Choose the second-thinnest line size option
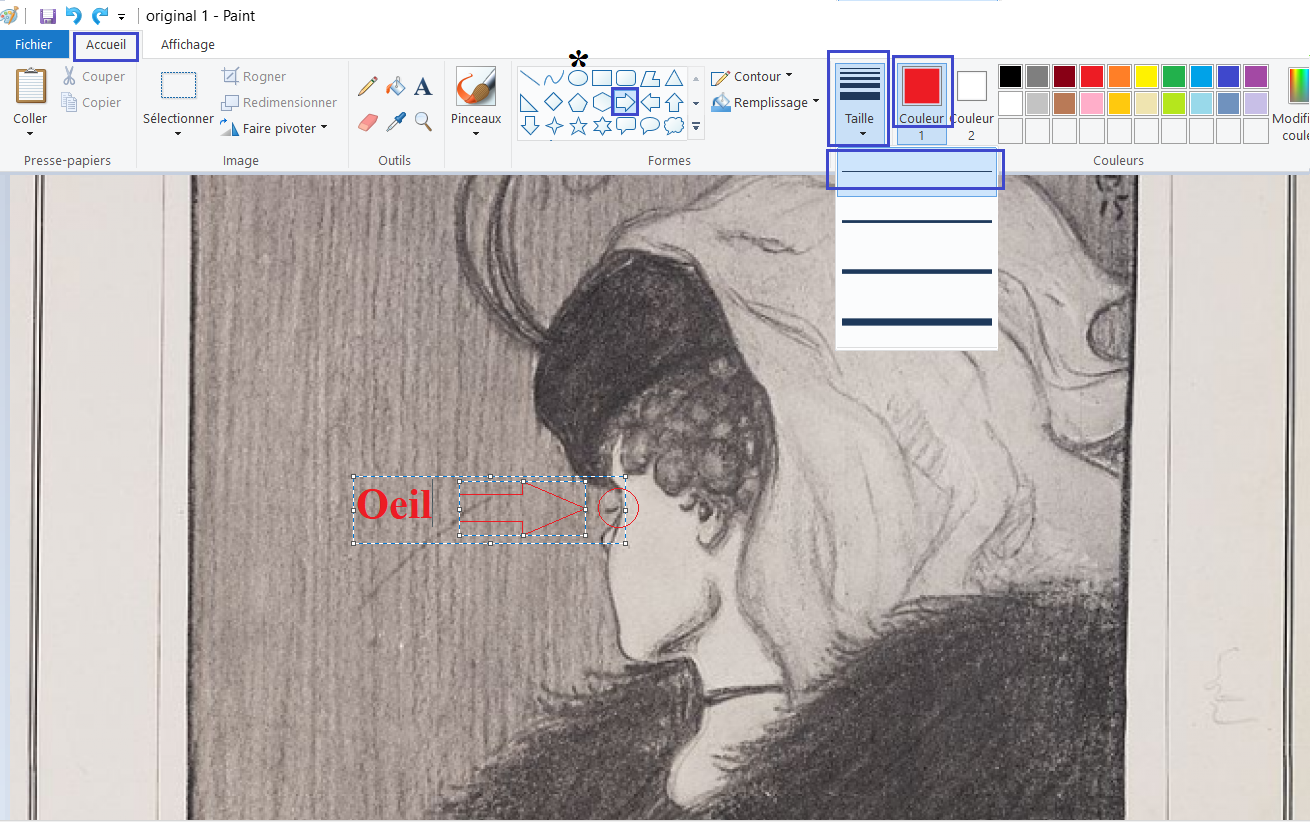Viewport: 1310px width, 822px height. coord(917,221)
